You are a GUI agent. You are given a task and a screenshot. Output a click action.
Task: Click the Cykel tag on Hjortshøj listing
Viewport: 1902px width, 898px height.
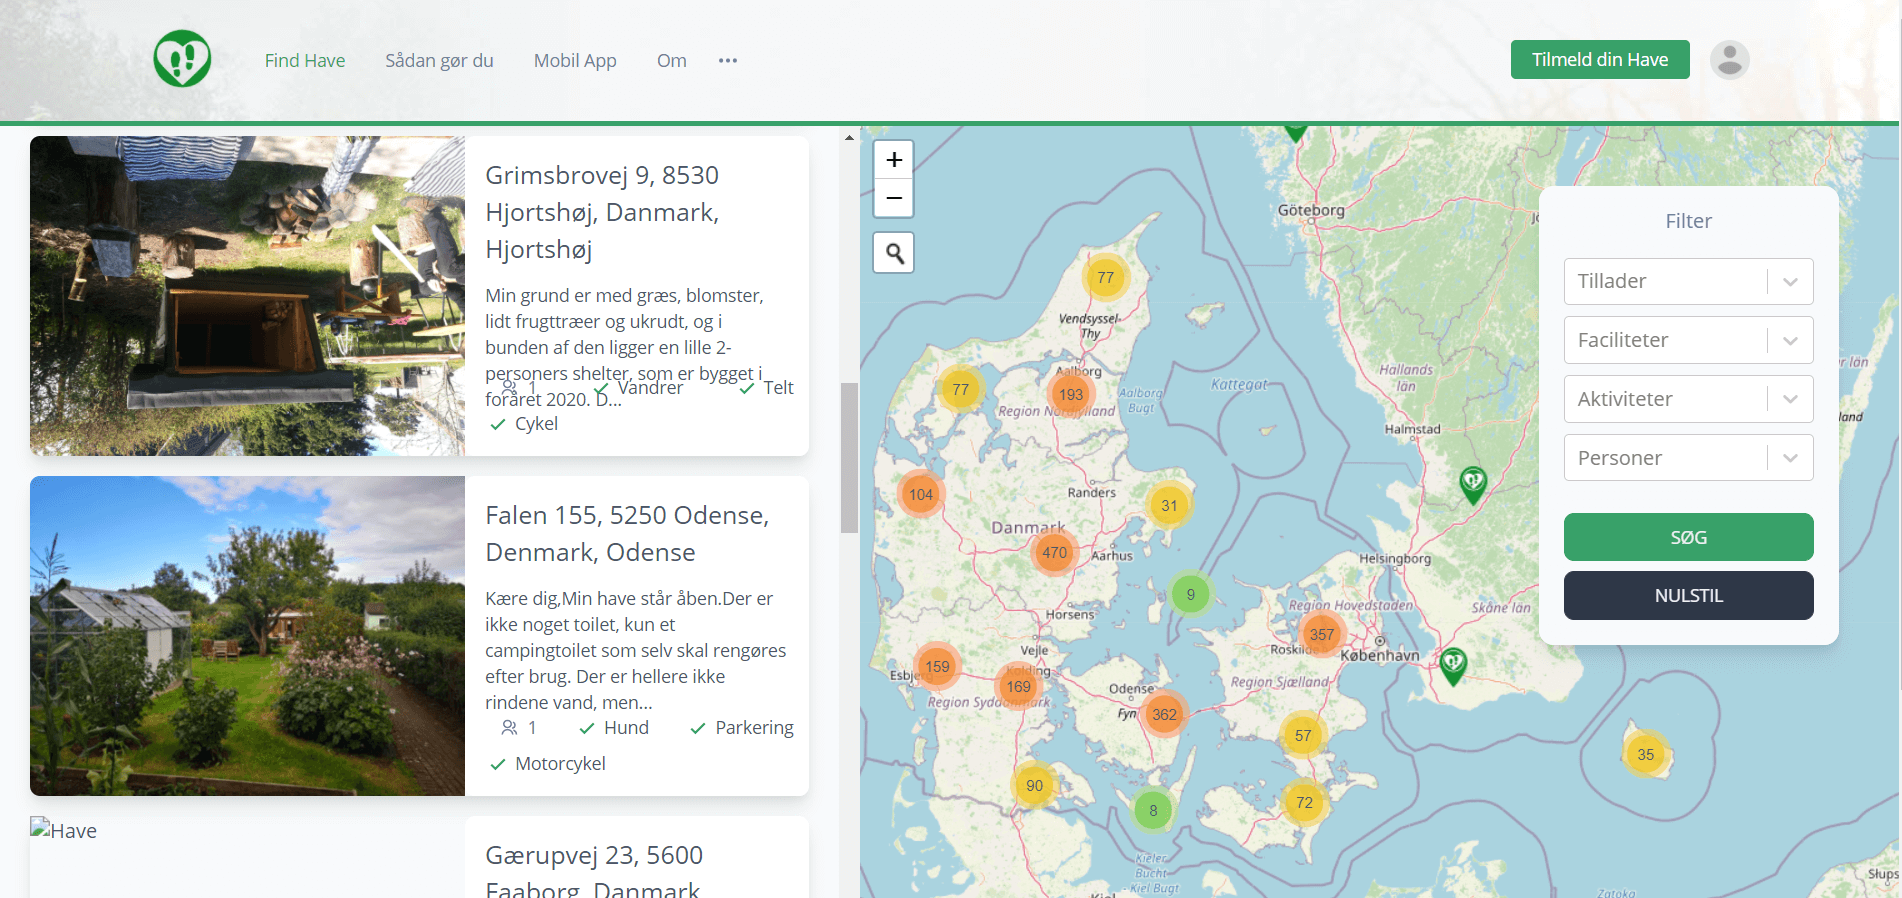pyautogui.click(x=524, y=424)
